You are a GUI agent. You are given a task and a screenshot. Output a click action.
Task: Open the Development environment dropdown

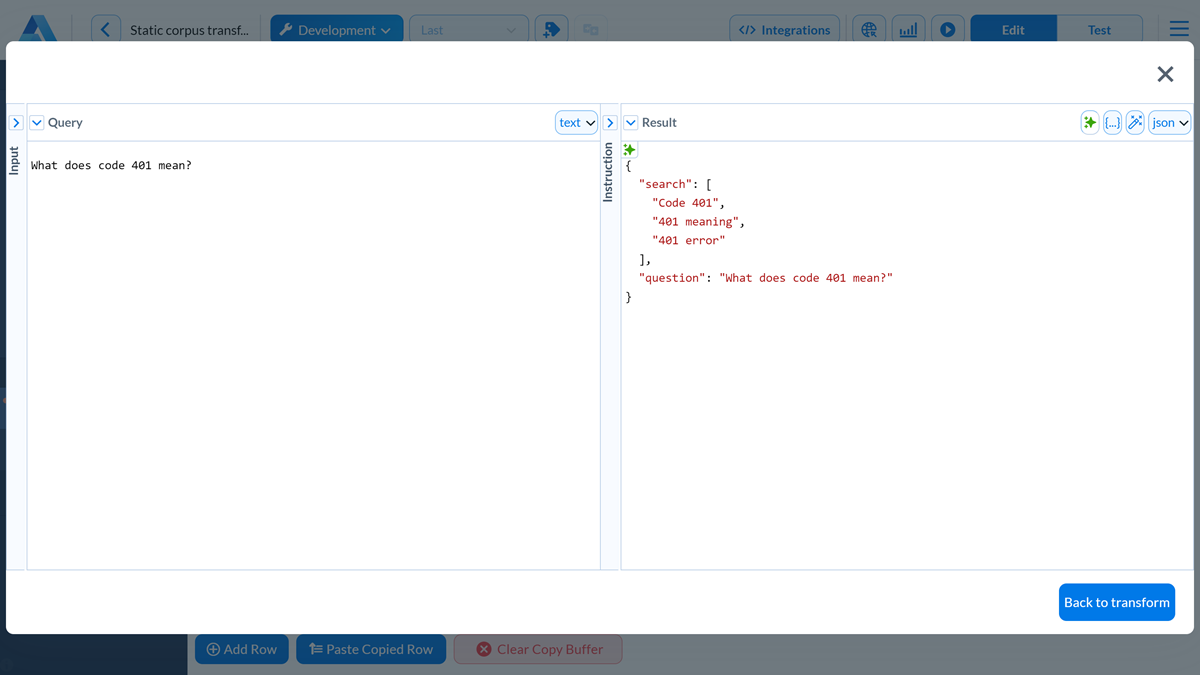pos(336,28)
